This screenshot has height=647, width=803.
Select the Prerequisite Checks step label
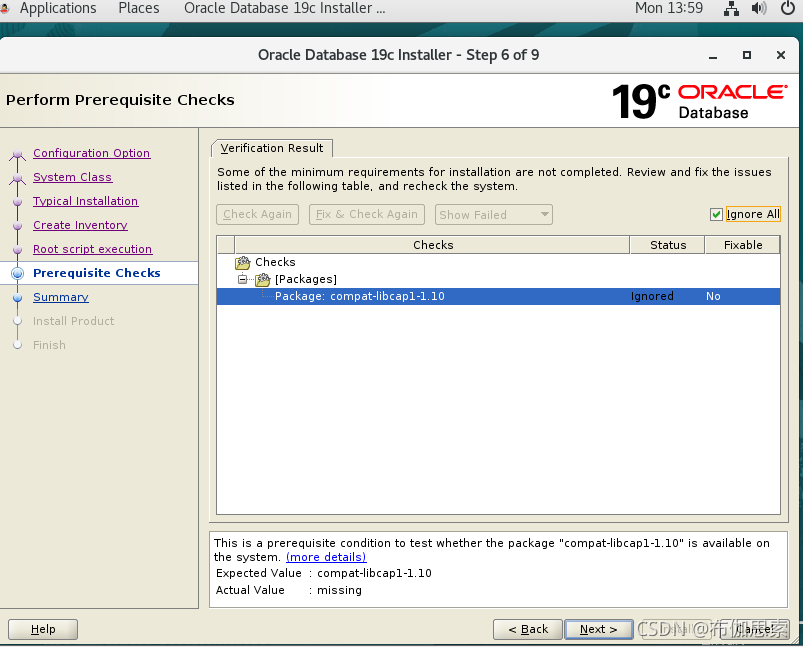(97, 274)
